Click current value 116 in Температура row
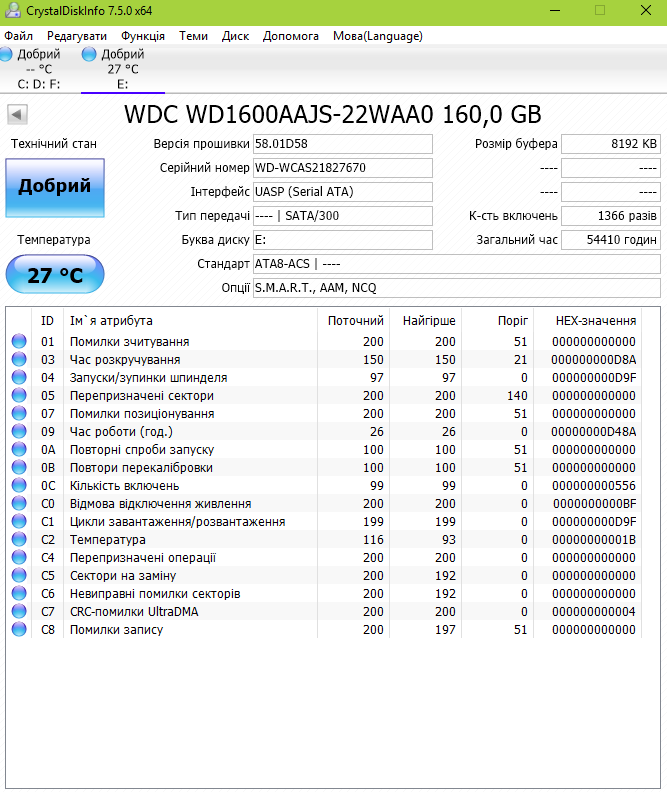The width and height of the screenshot is (667, 792). click(x=374, y=540)
